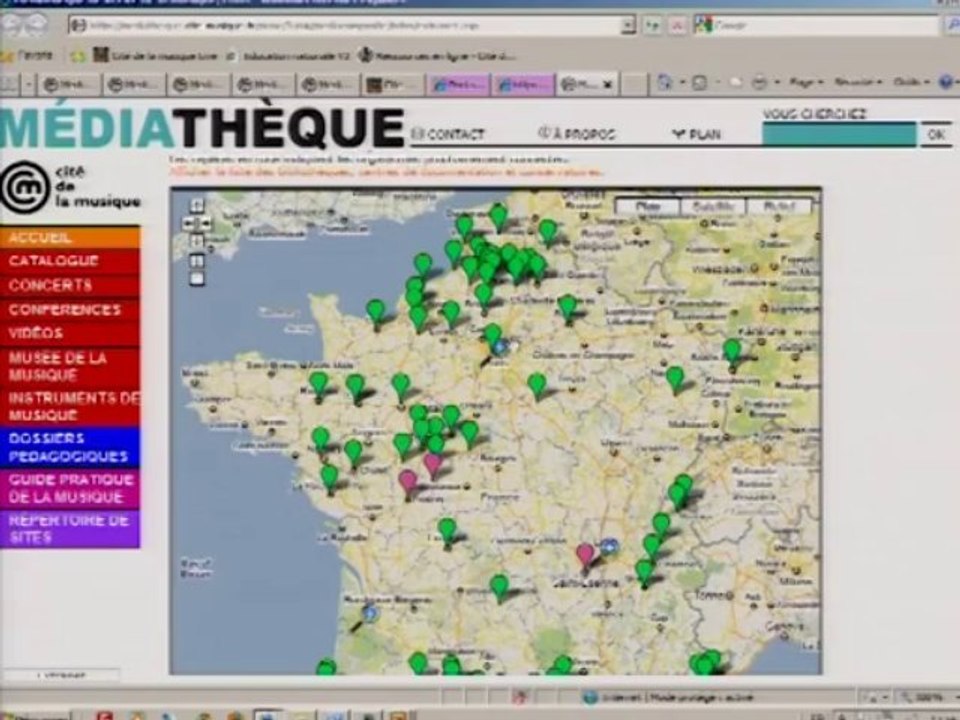Viewport: 960px width, 720px height.
Task: Open the CONFERENCES section
Action: tap(70, 310)
